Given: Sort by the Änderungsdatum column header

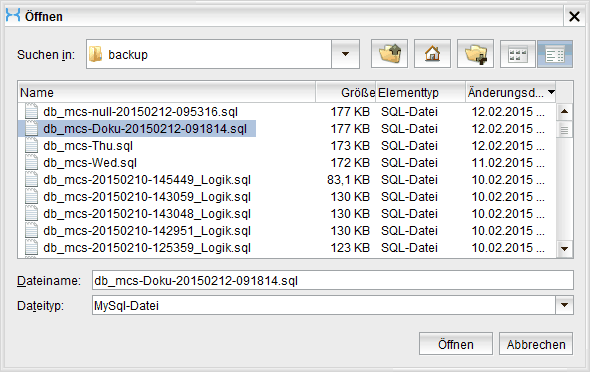Looking at the screenshot, I should (511, 93).
